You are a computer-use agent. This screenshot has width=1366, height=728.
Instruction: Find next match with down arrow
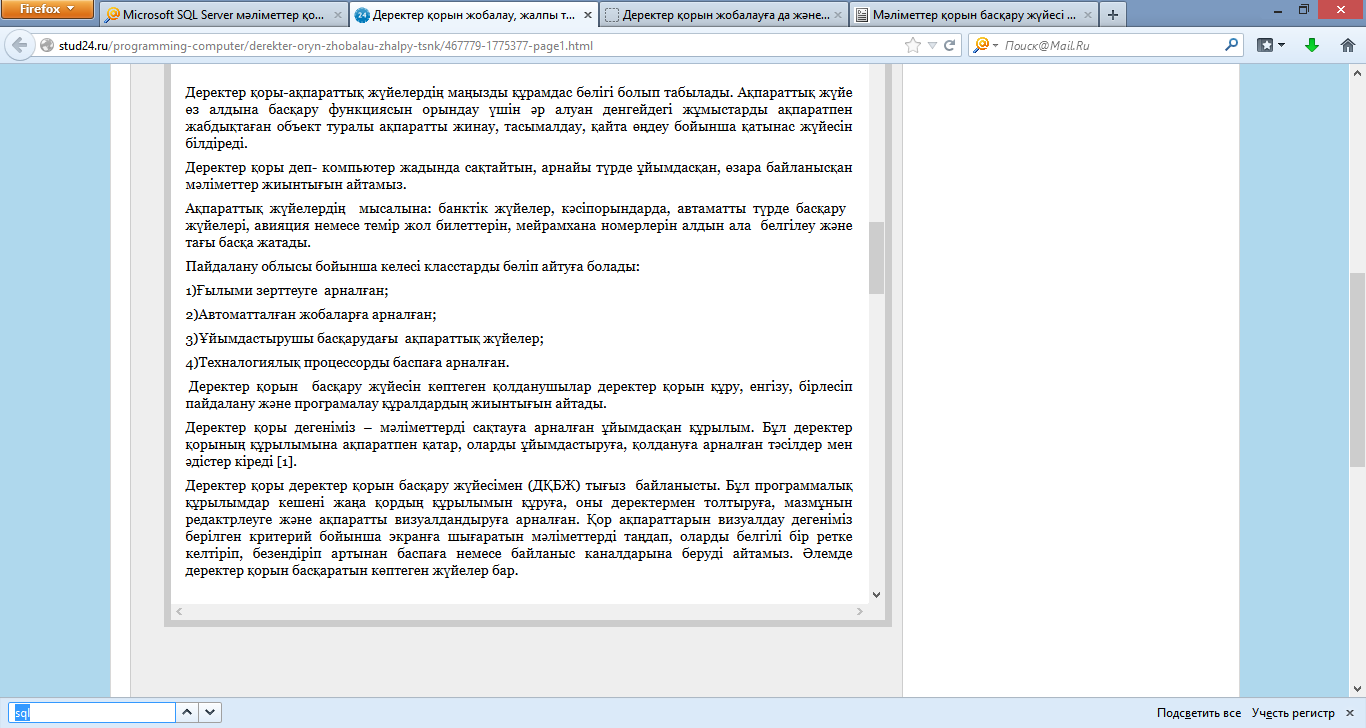point(210,713)
